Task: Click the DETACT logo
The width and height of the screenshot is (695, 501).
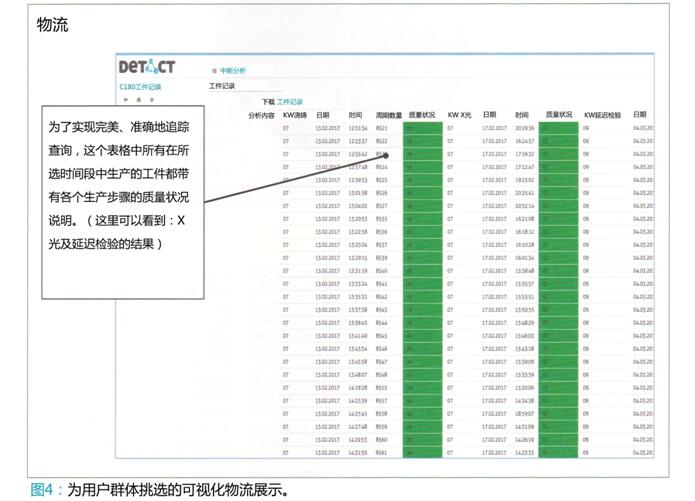Action: (147, 67)
